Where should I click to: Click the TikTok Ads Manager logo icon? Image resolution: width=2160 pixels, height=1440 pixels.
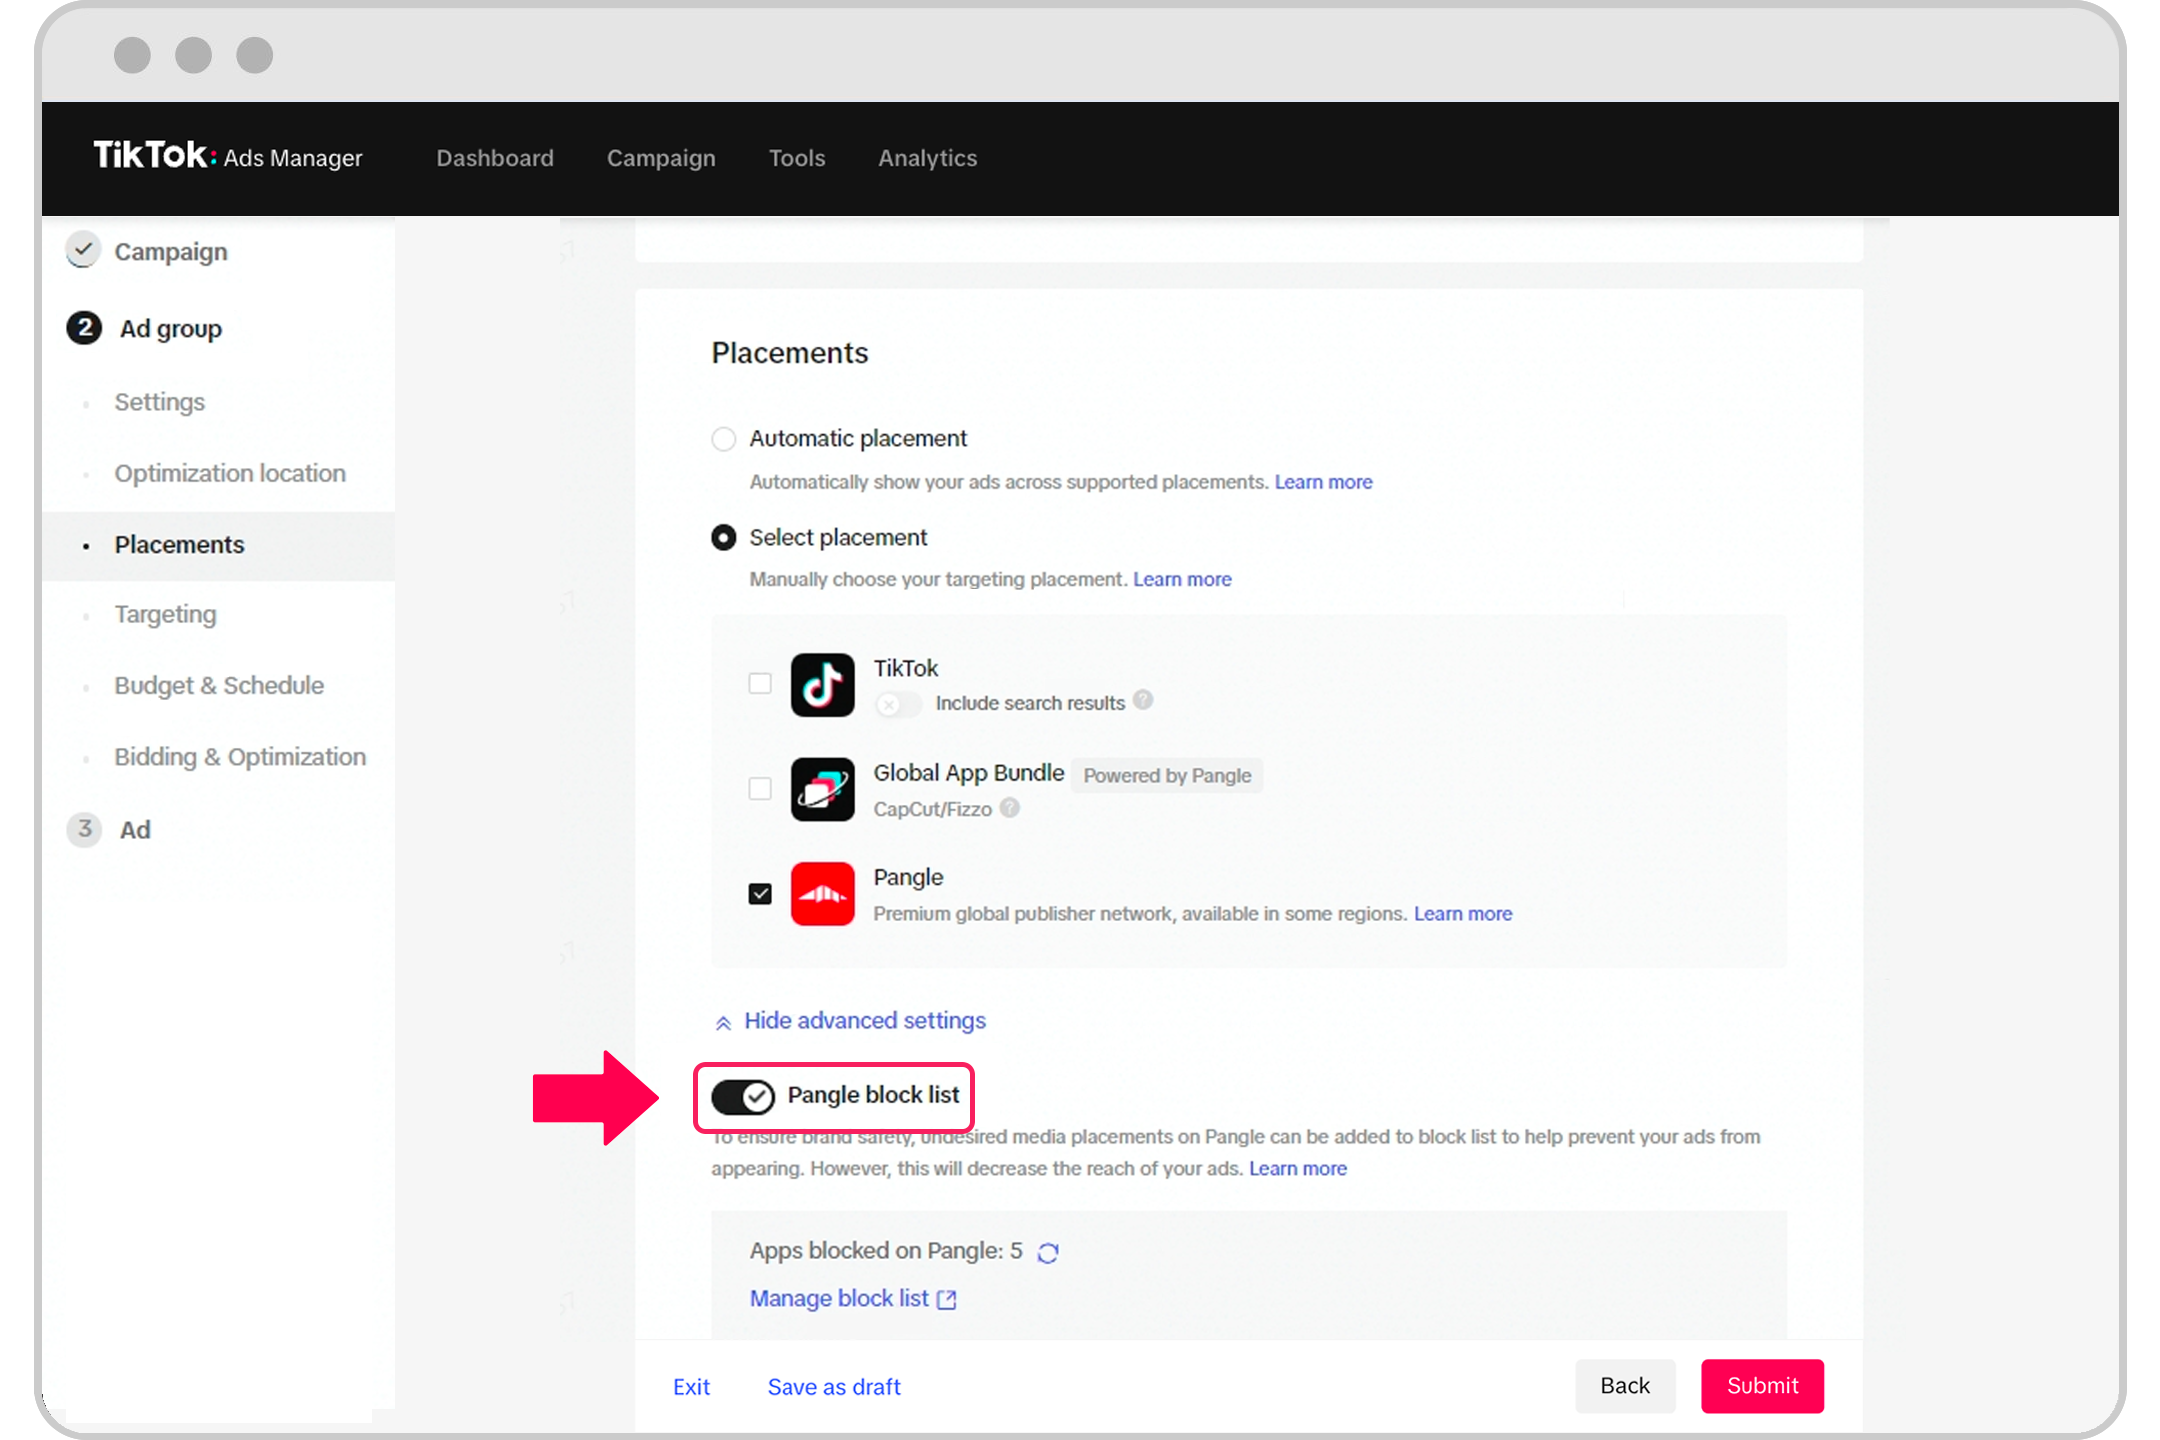[230, 158]
